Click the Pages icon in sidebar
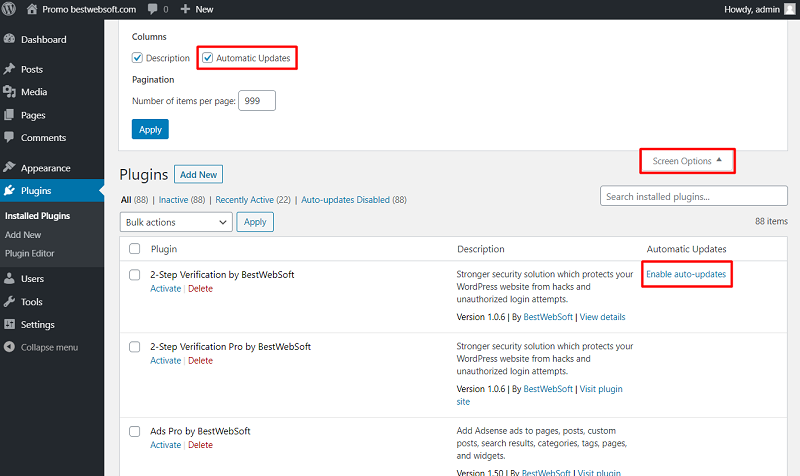This screenshot has height=476, width=800. click(9, 115)
